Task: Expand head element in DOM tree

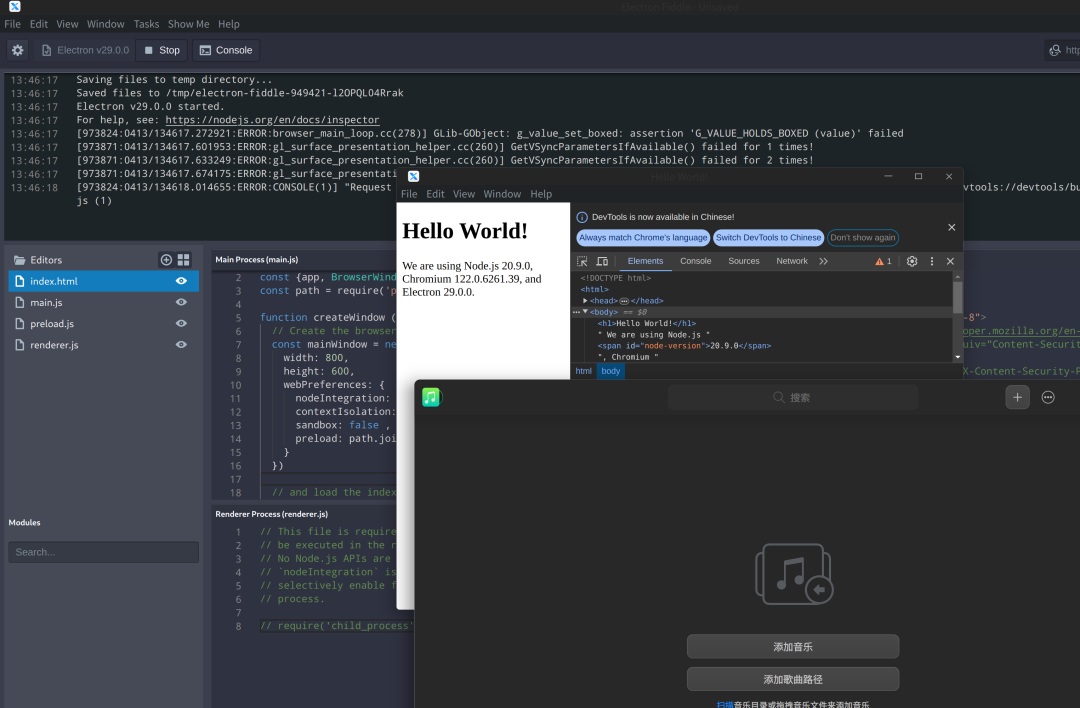Action: point(585,301)
